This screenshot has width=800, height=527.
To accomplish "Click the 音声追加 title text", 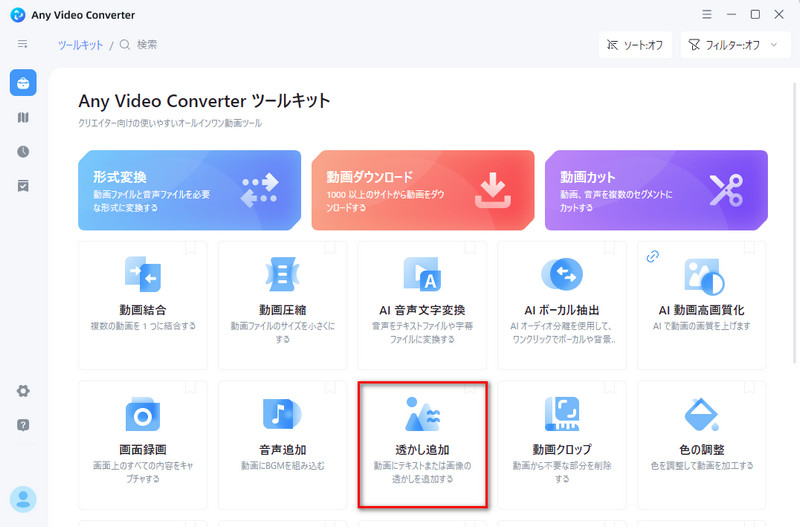I will 283,450.
